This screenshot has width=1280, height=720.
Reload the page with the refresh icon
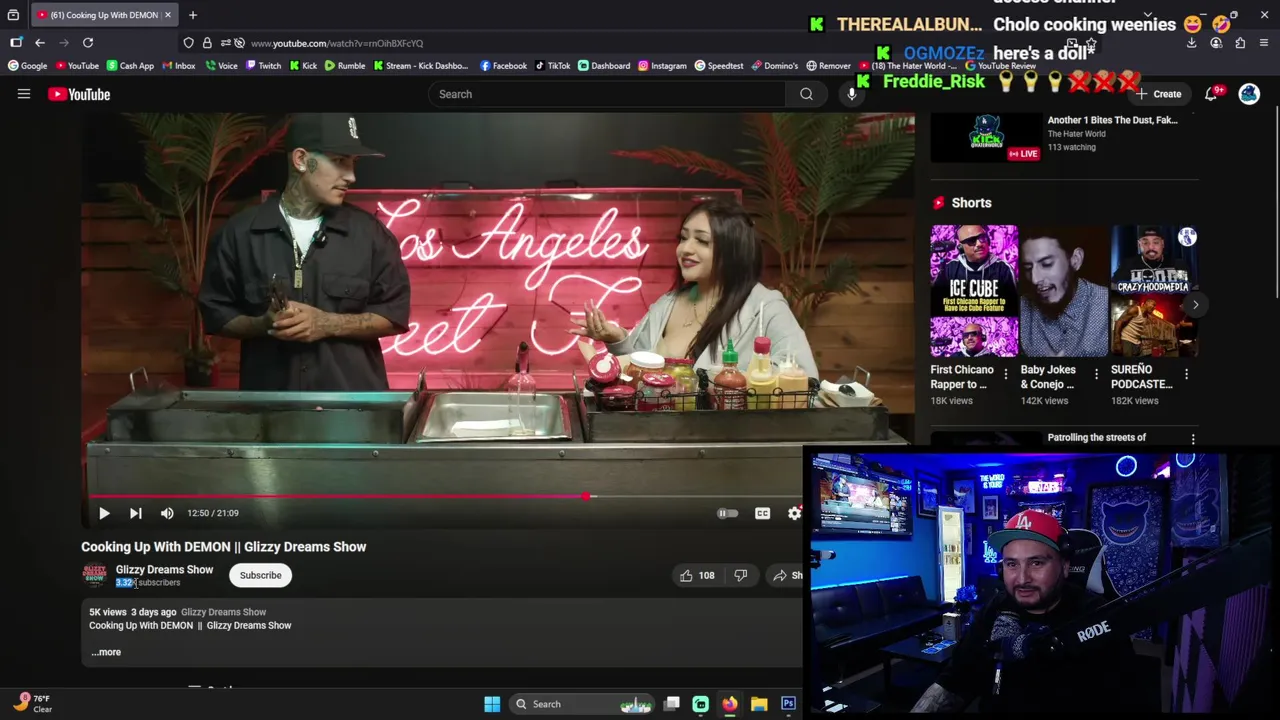pos(88,43)
